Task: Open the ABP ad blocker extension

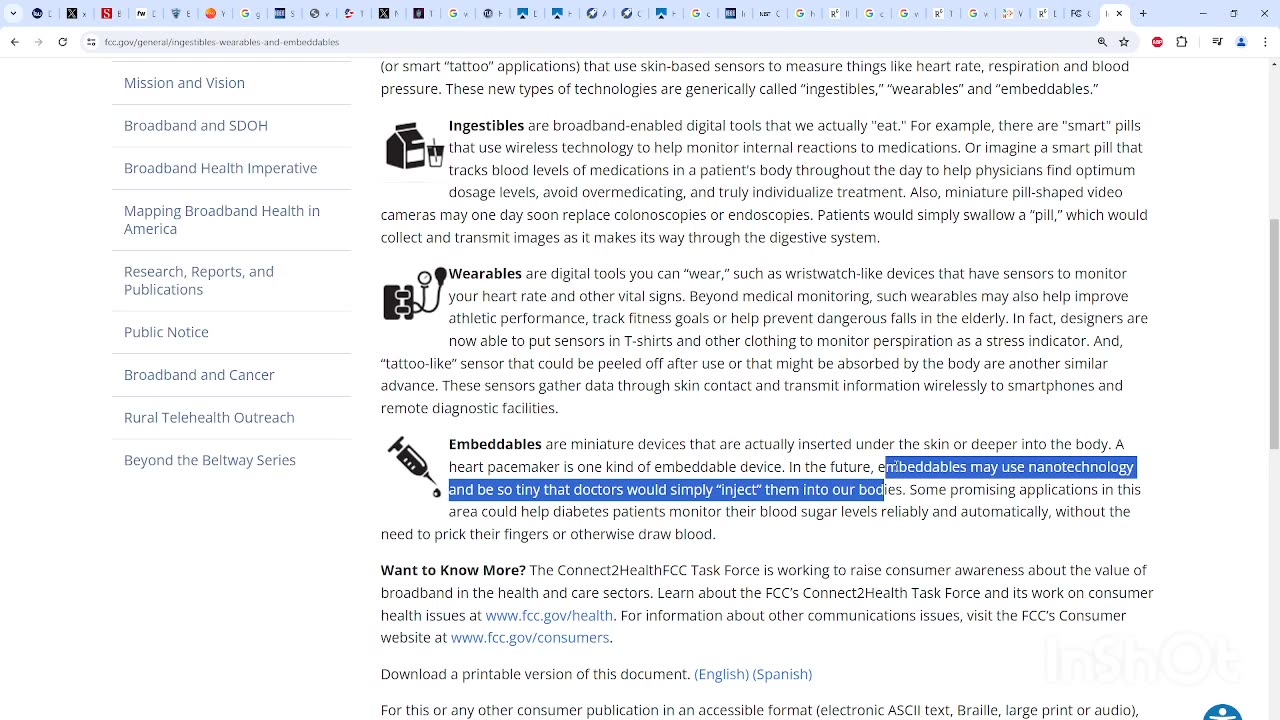Action: tap(1157, 42)
